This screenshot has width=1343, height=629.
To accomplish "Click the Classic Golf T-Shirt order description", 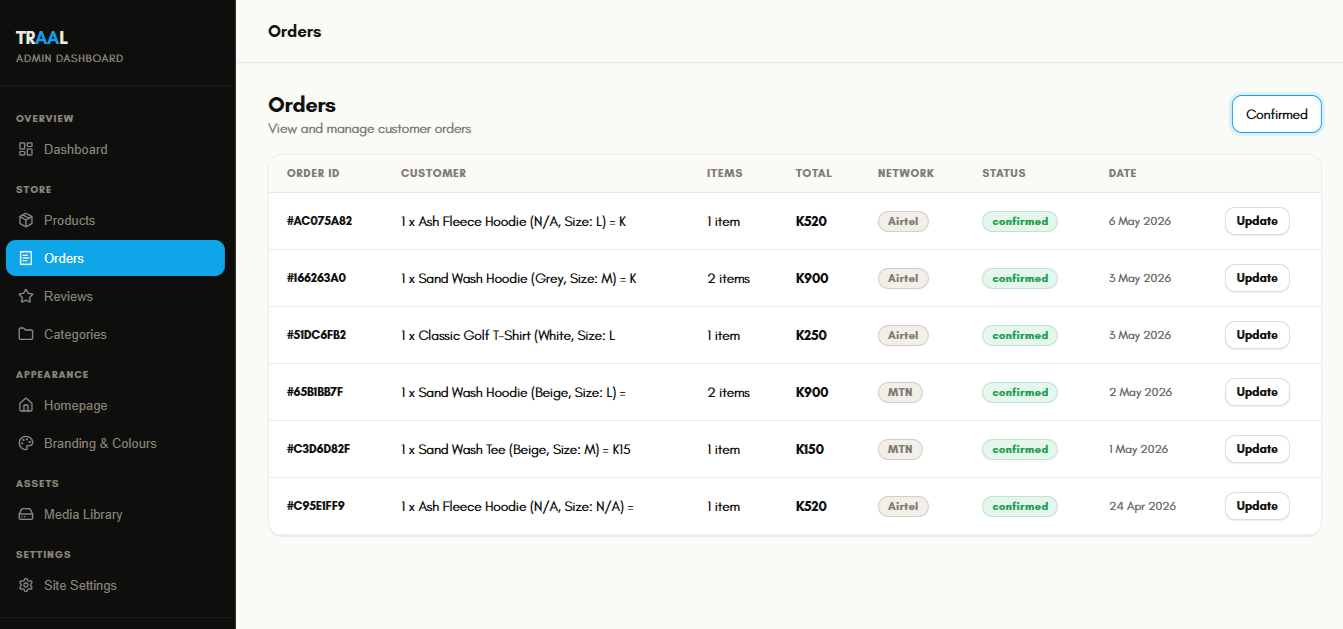I will click(508, 335).
